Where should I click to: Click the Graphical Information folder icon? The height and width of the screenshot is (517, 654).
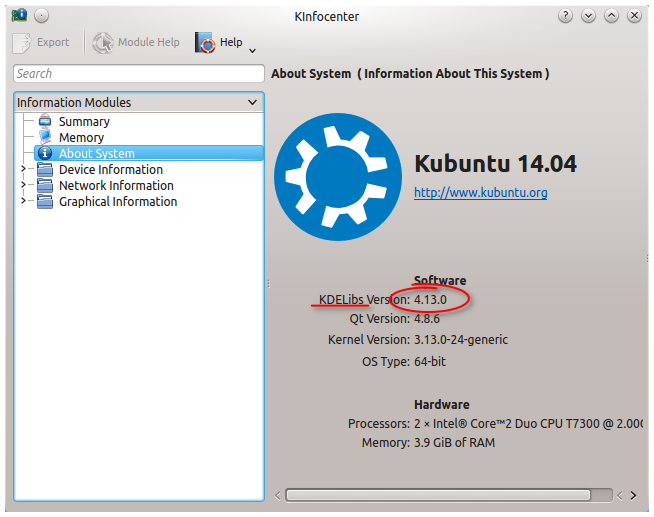[x=44, y=201]
